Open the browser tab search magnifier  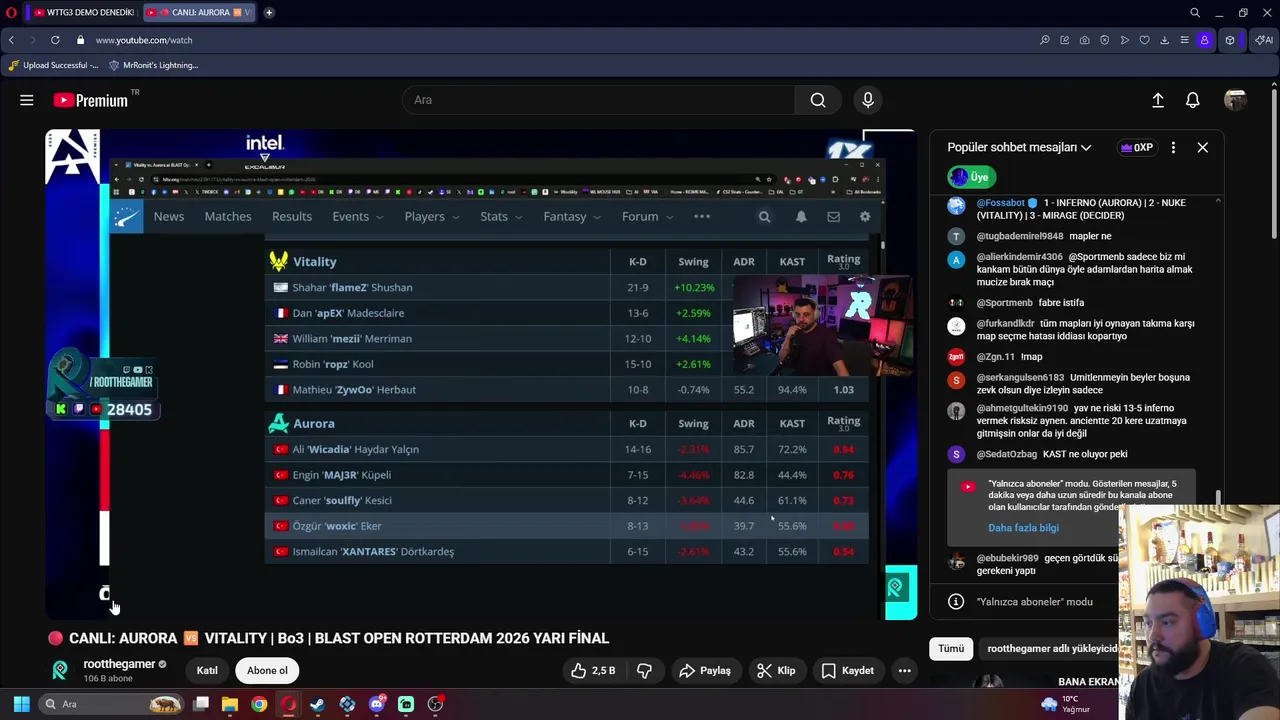(1195, 12)
